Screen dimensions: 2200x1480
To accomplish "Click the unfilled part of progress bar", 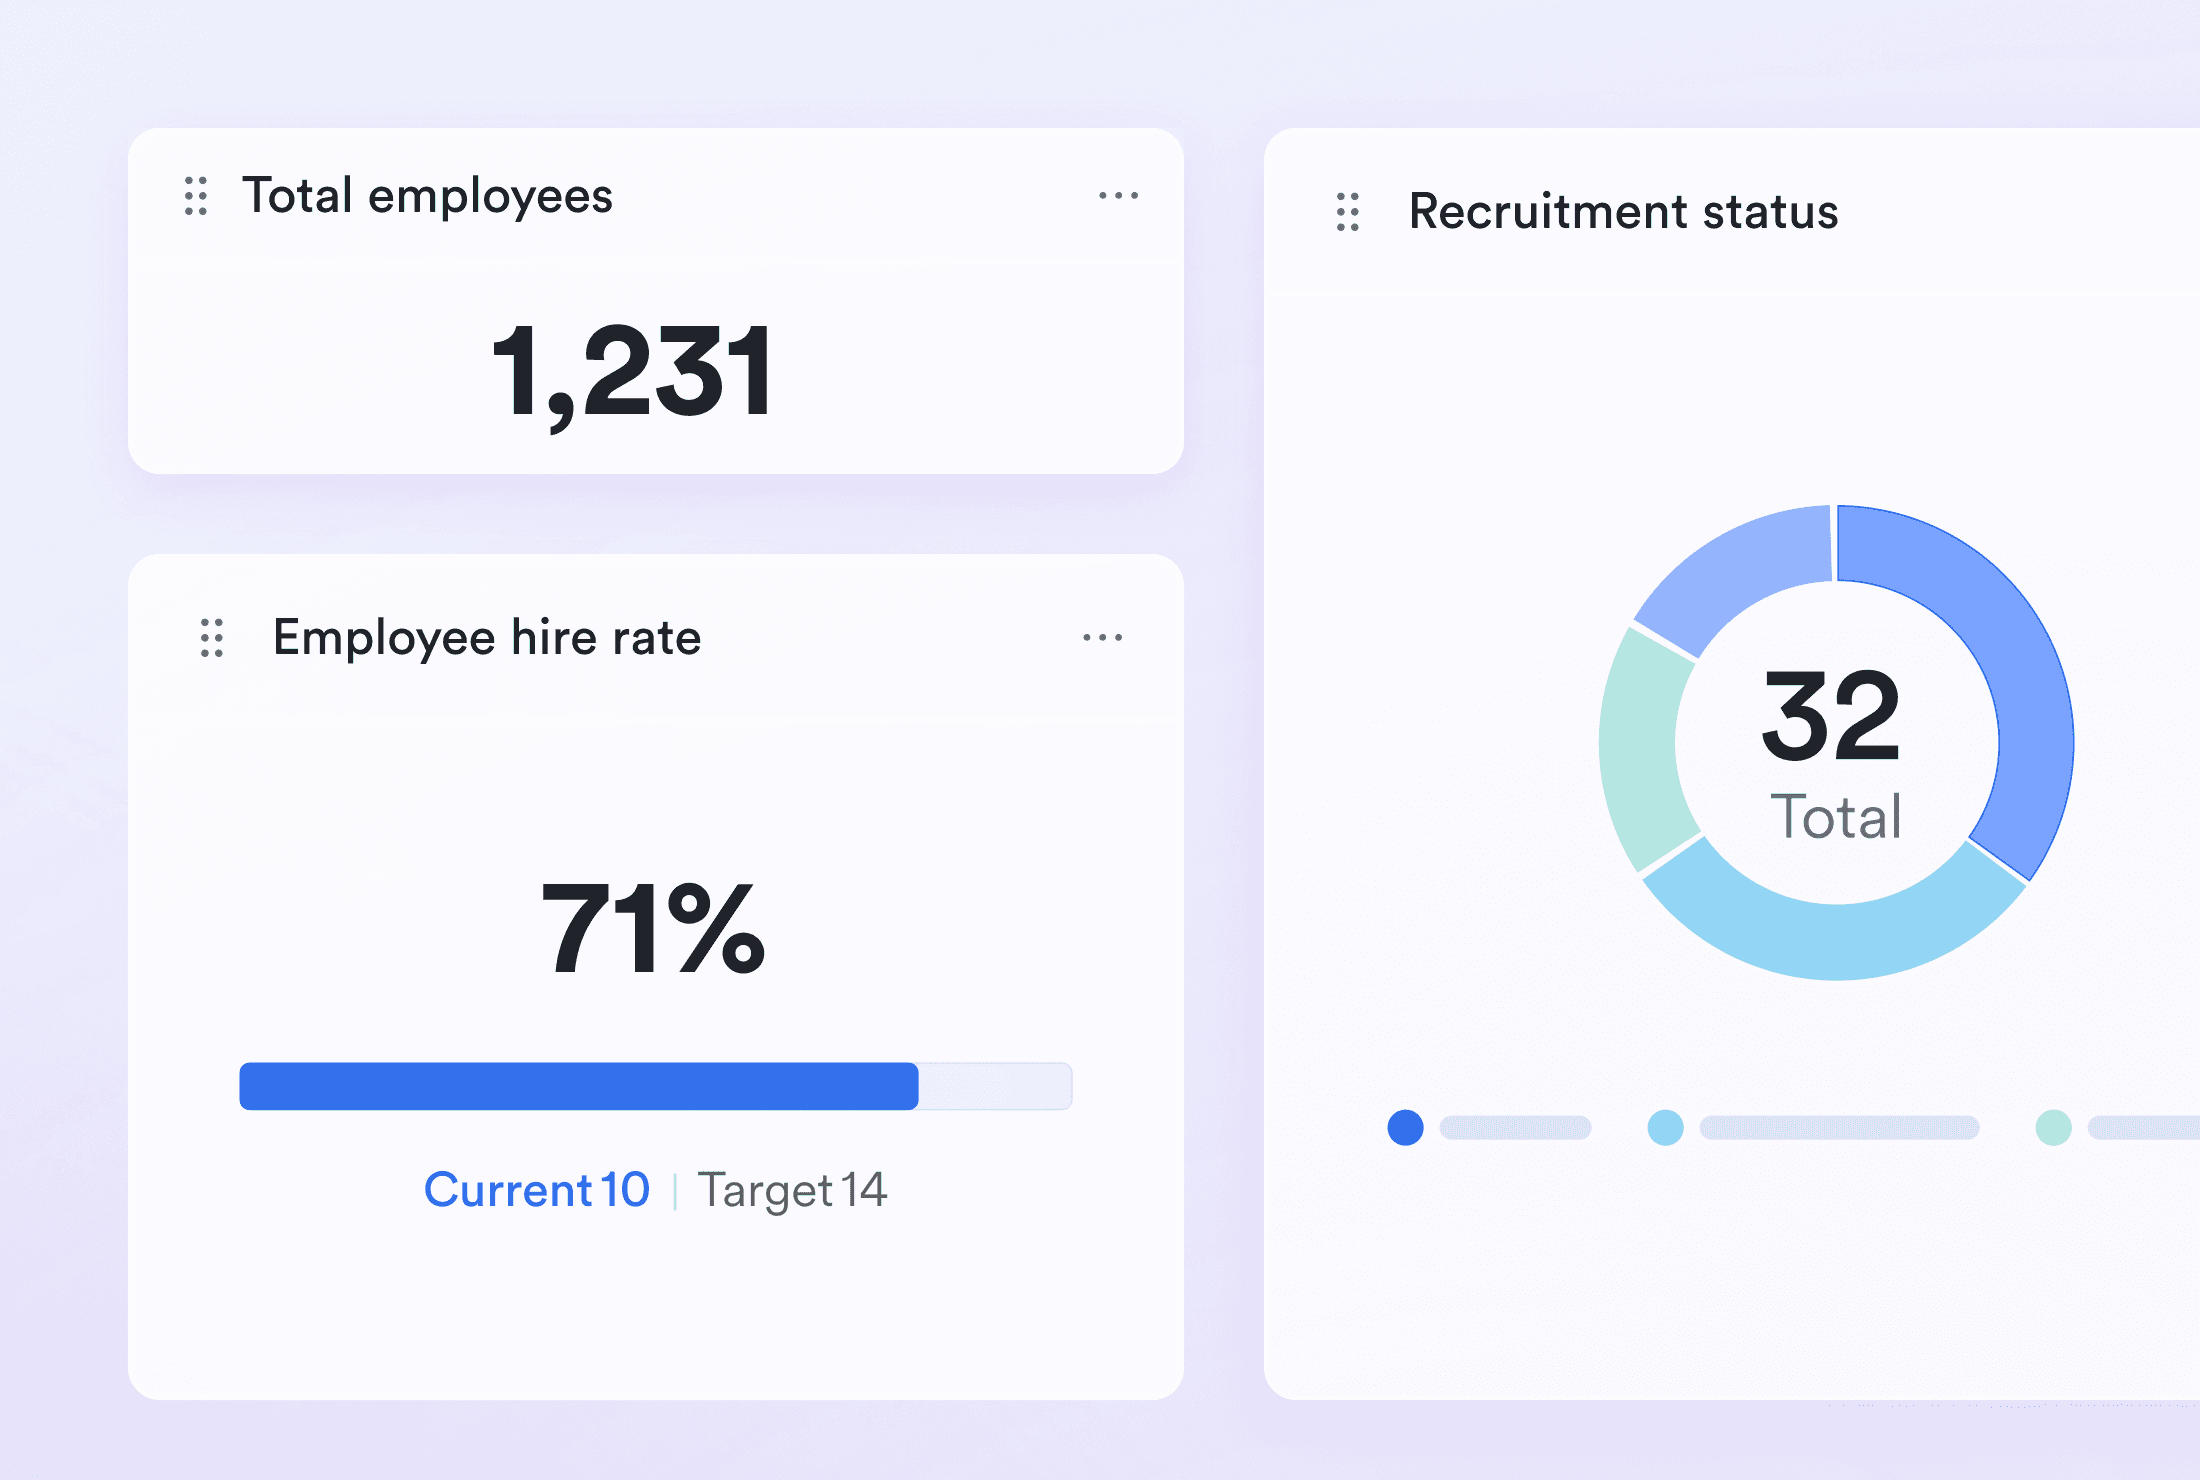I will [x=995, y=1086].
